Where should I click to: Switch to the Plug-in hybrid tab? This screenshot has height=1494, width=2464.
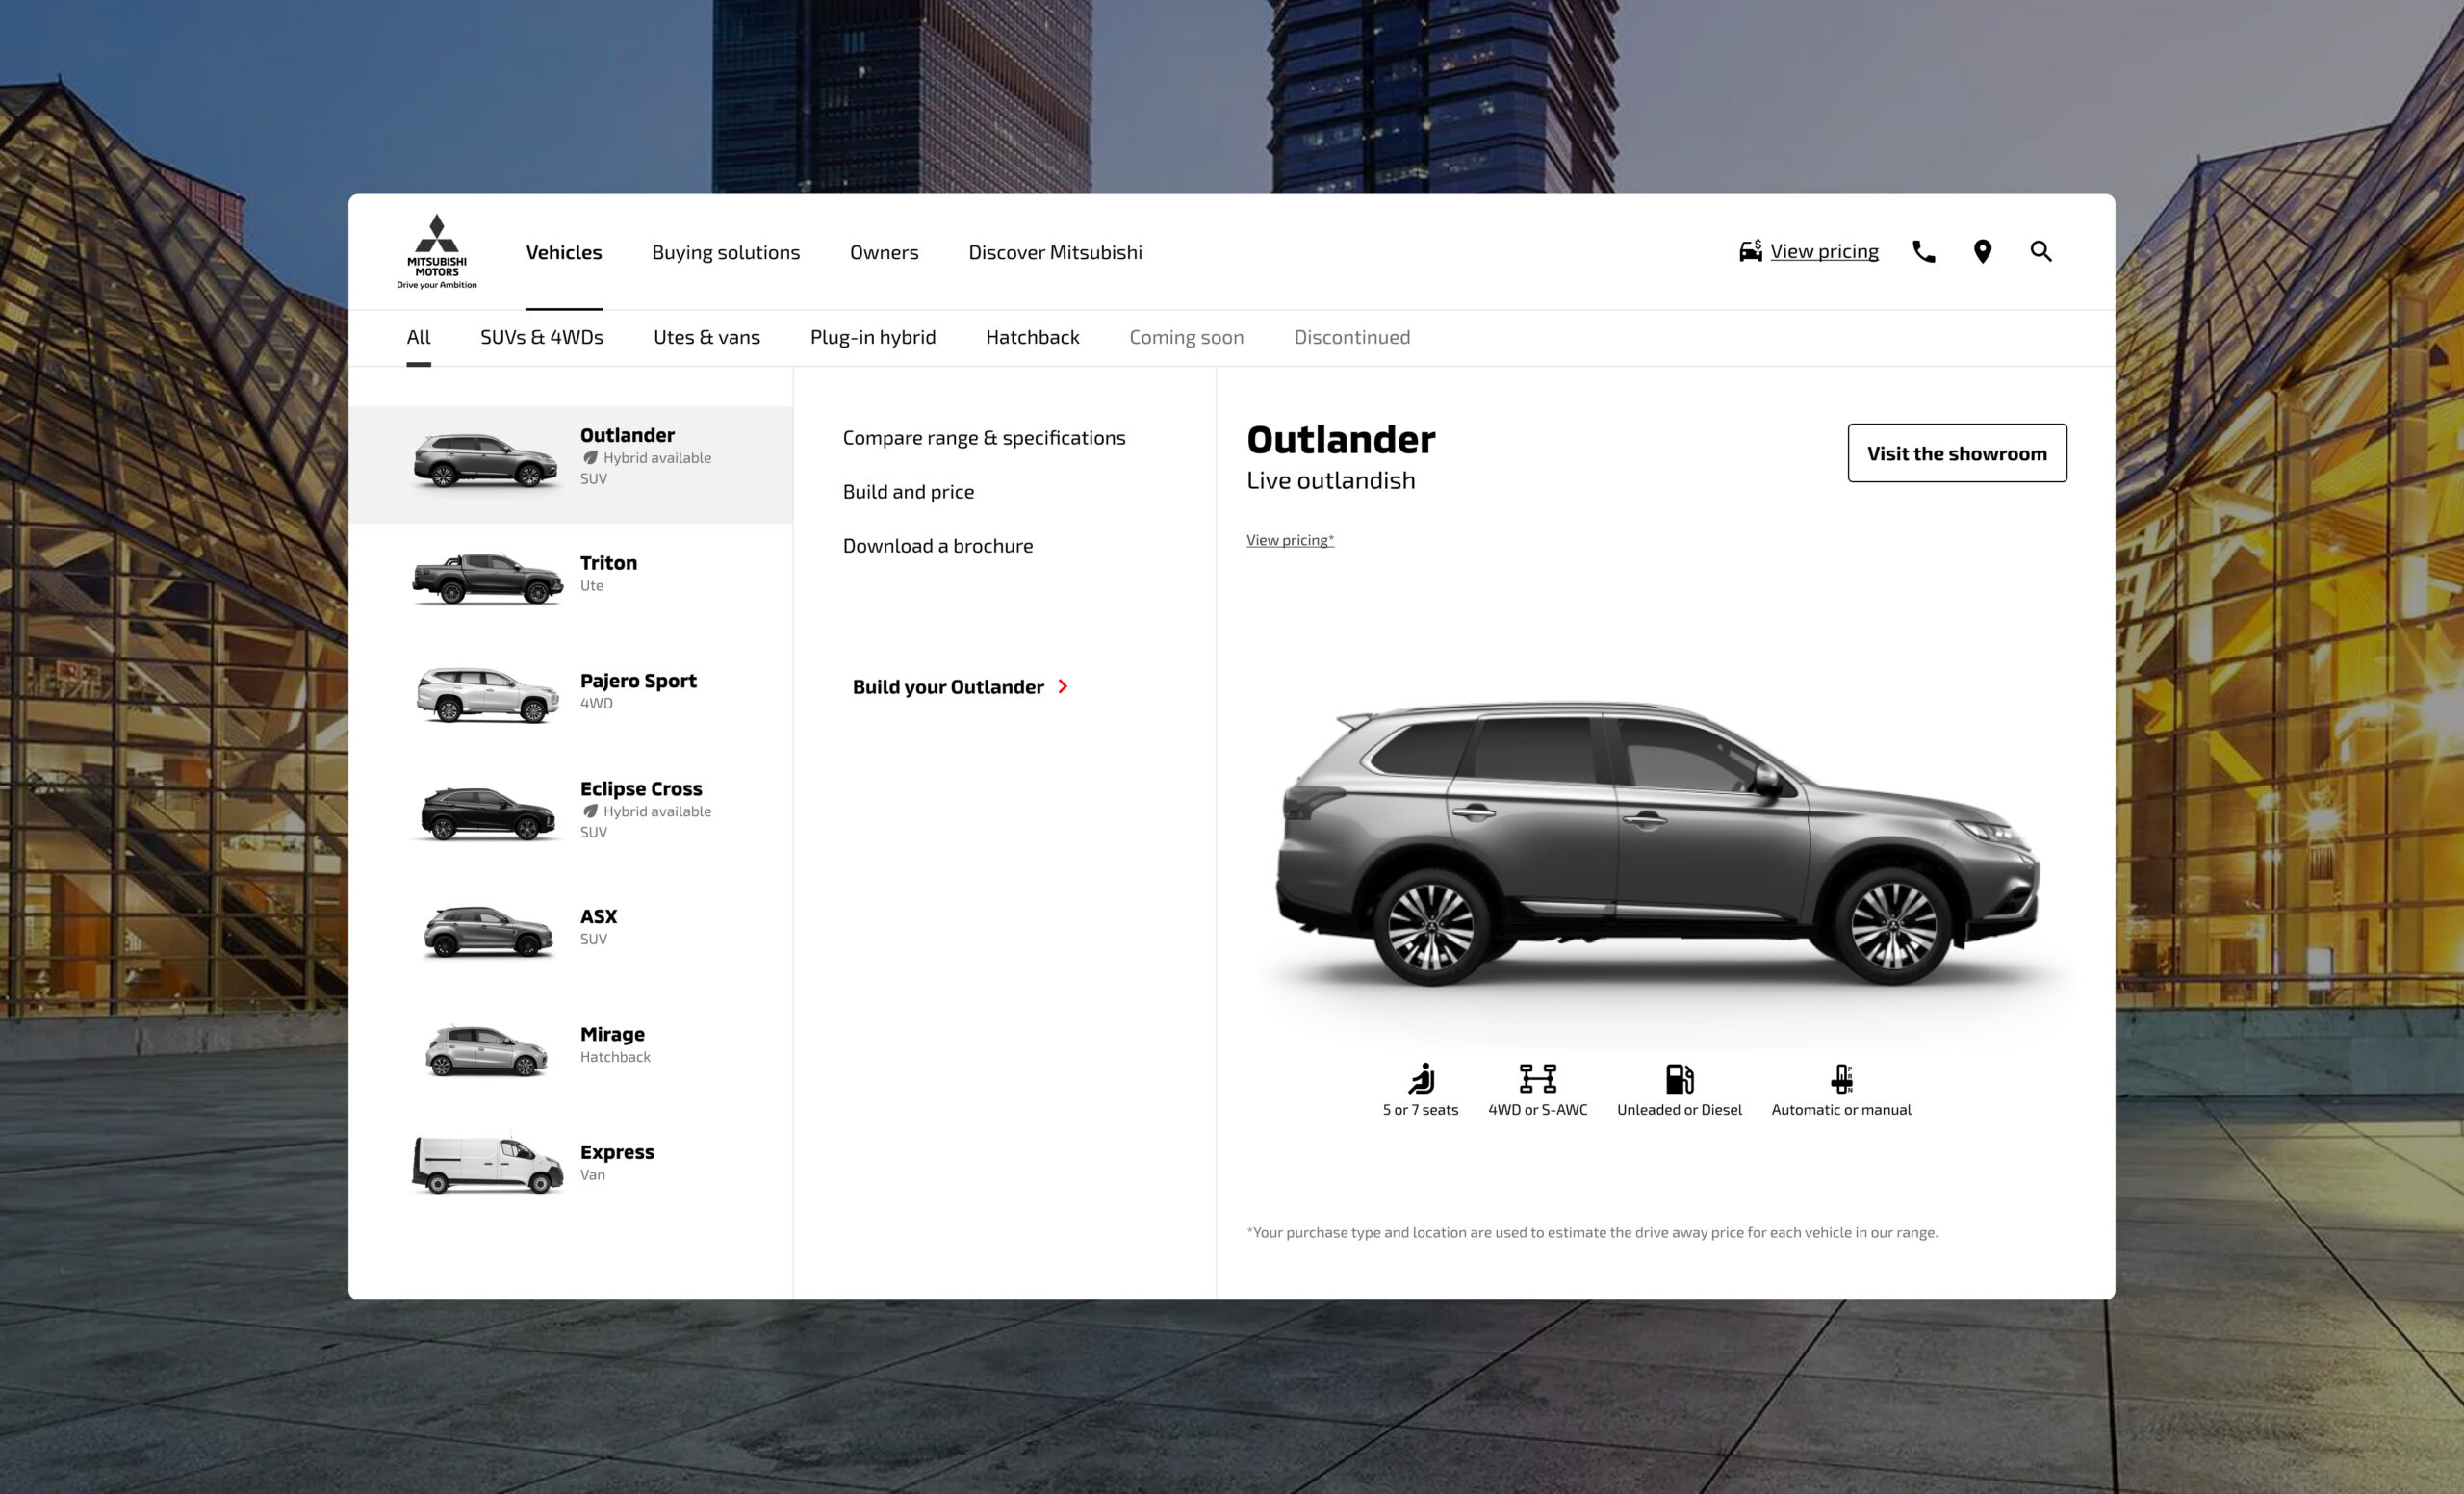pos(873,337)
